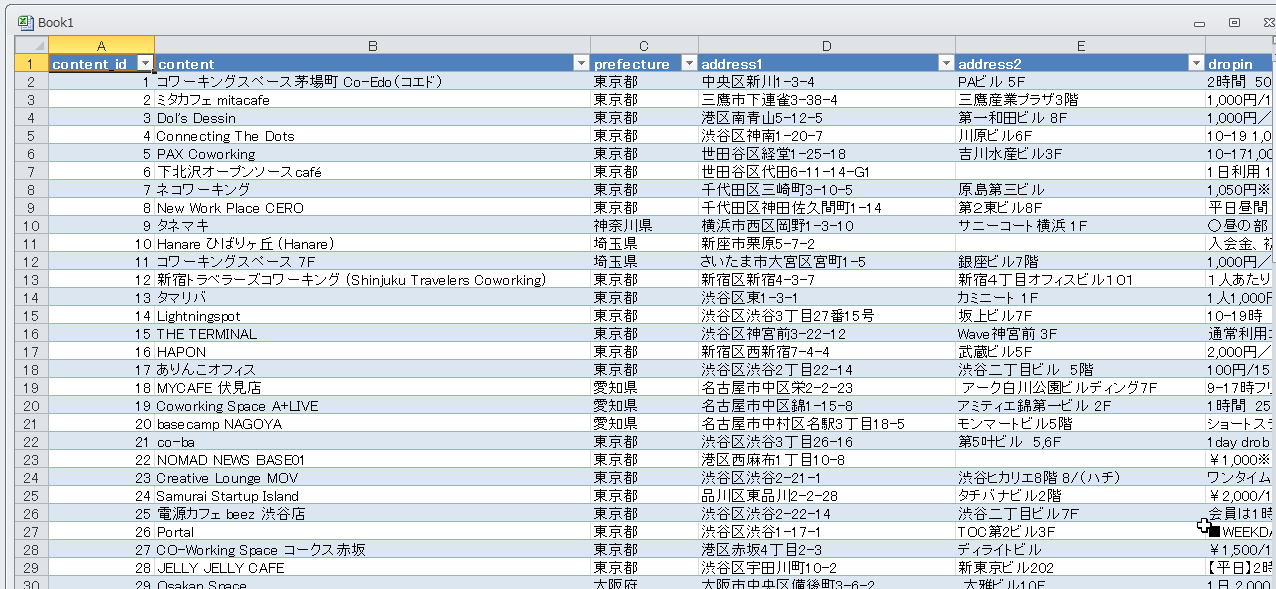Click the cell 'HAPON'

(x=372, y=351)
